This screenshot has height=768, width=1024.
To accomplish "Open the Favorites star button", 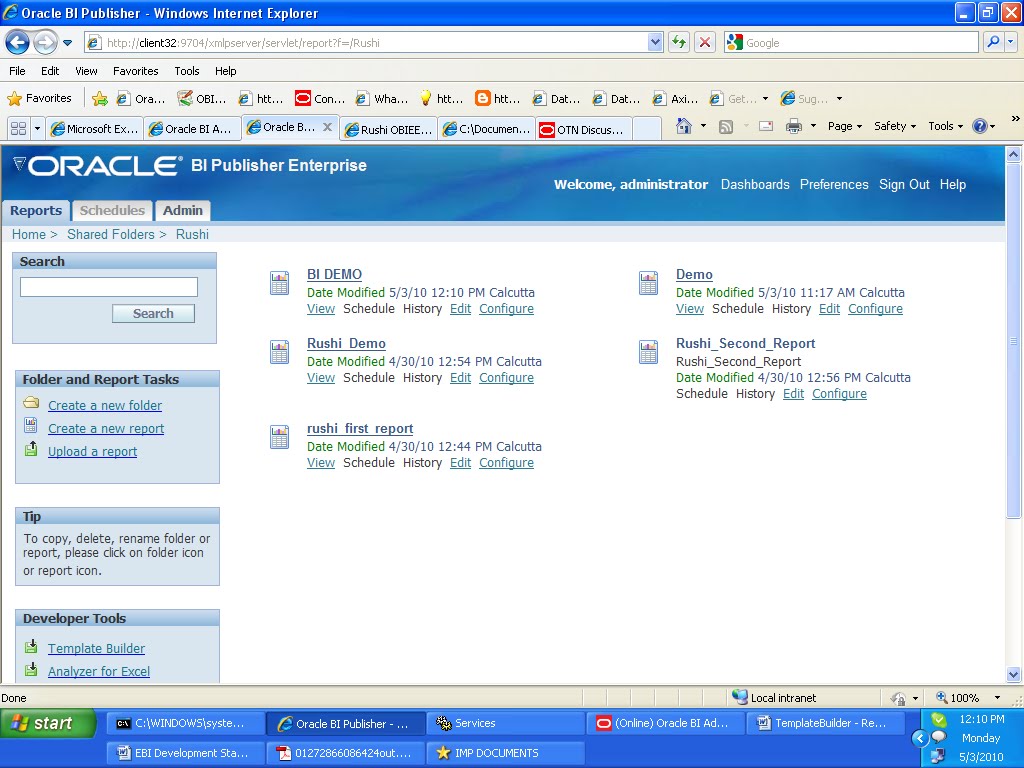I will (39, 99).
